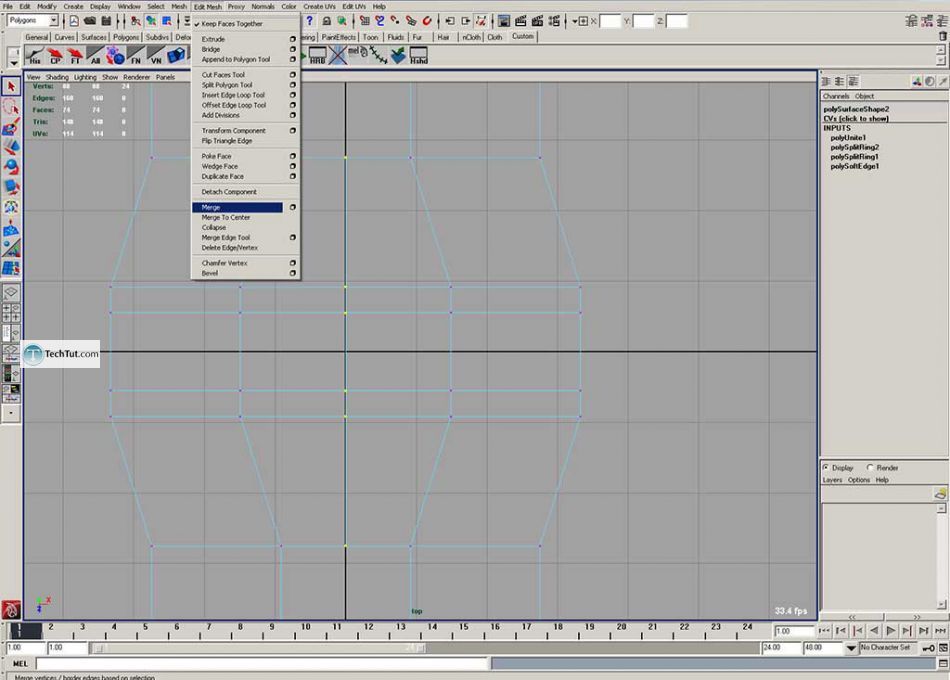
Task: Toggle Keep Faces Together option
Action: click(232, 24)
